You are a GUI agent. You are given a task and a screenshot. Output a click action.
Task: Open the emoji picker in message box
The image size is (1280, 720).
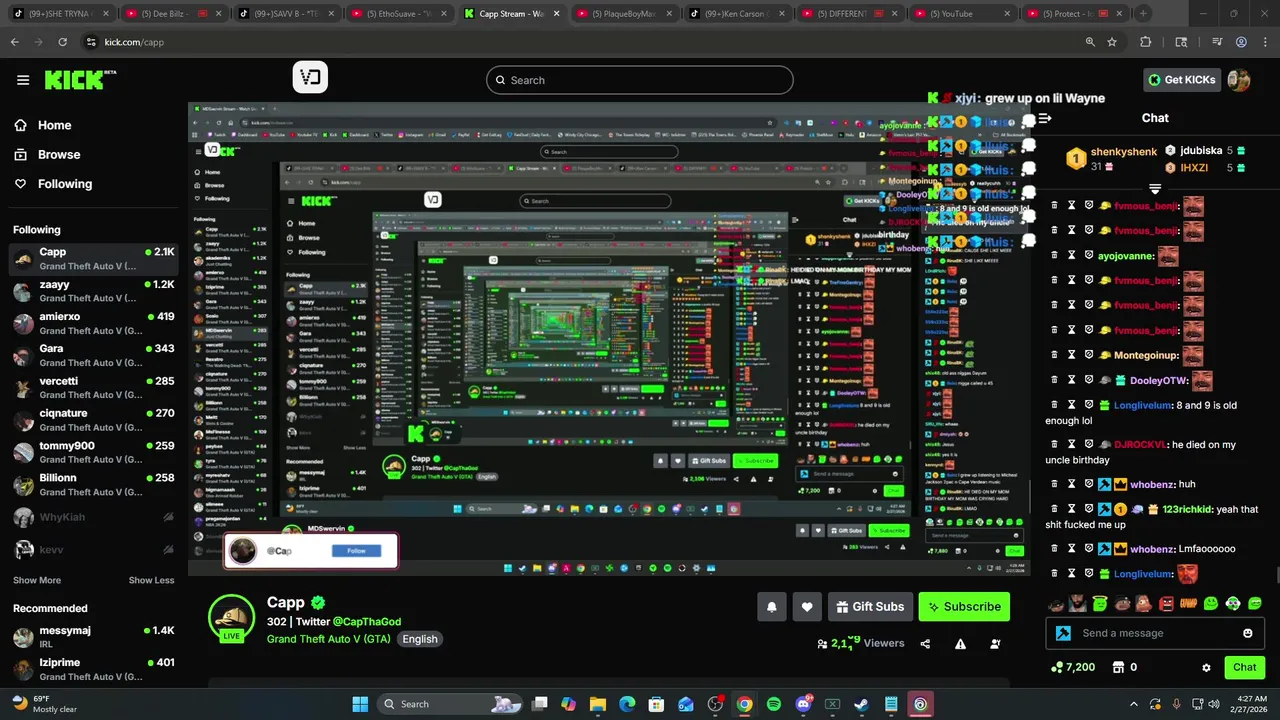(1247, 633)
